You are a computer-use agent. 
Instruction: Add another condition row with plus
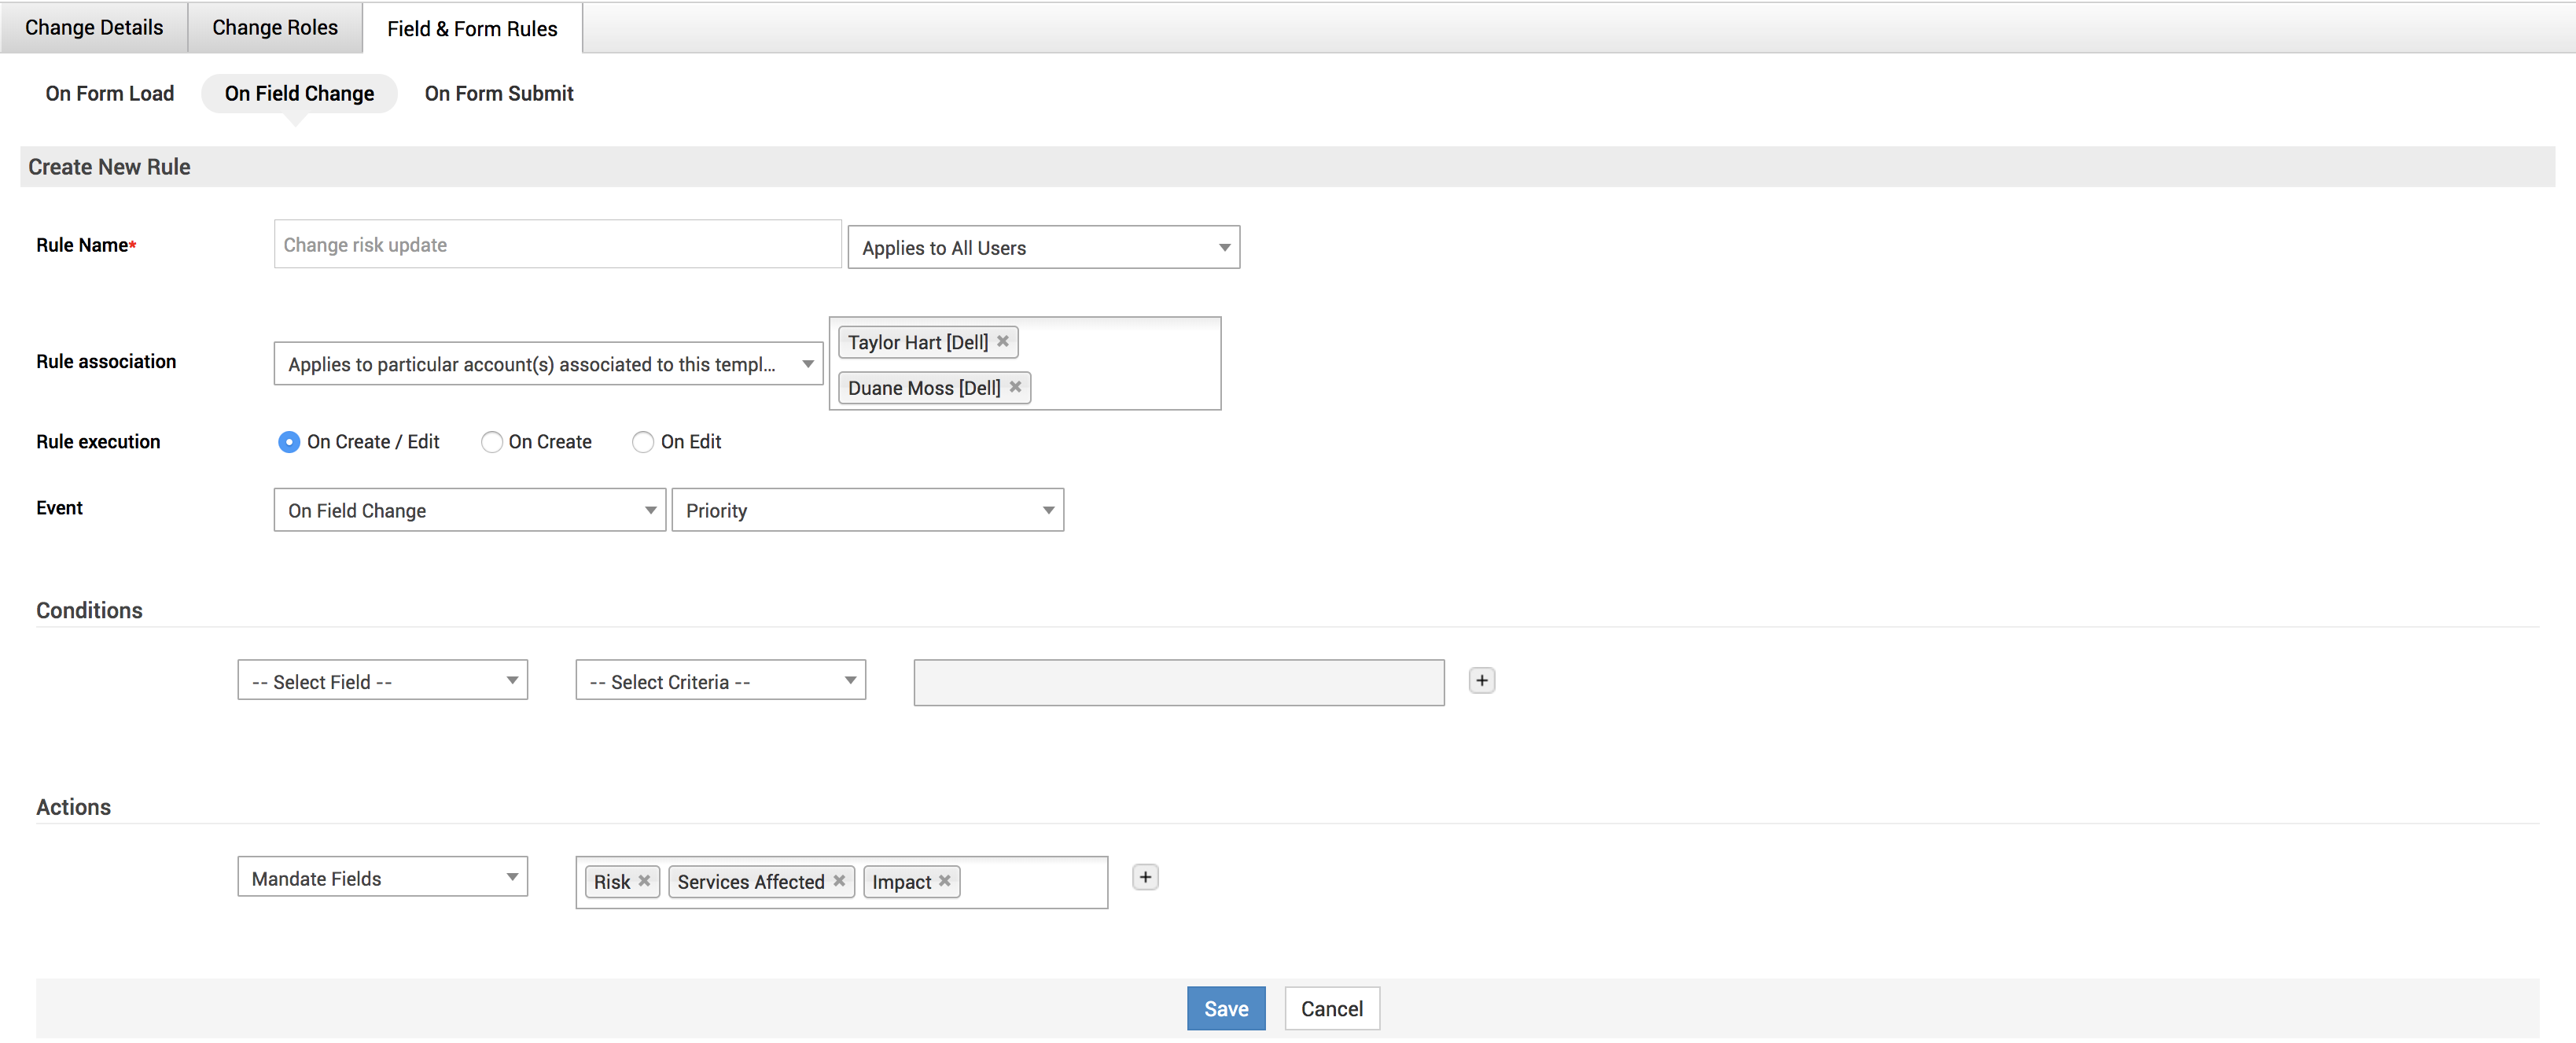(1481, 681)
